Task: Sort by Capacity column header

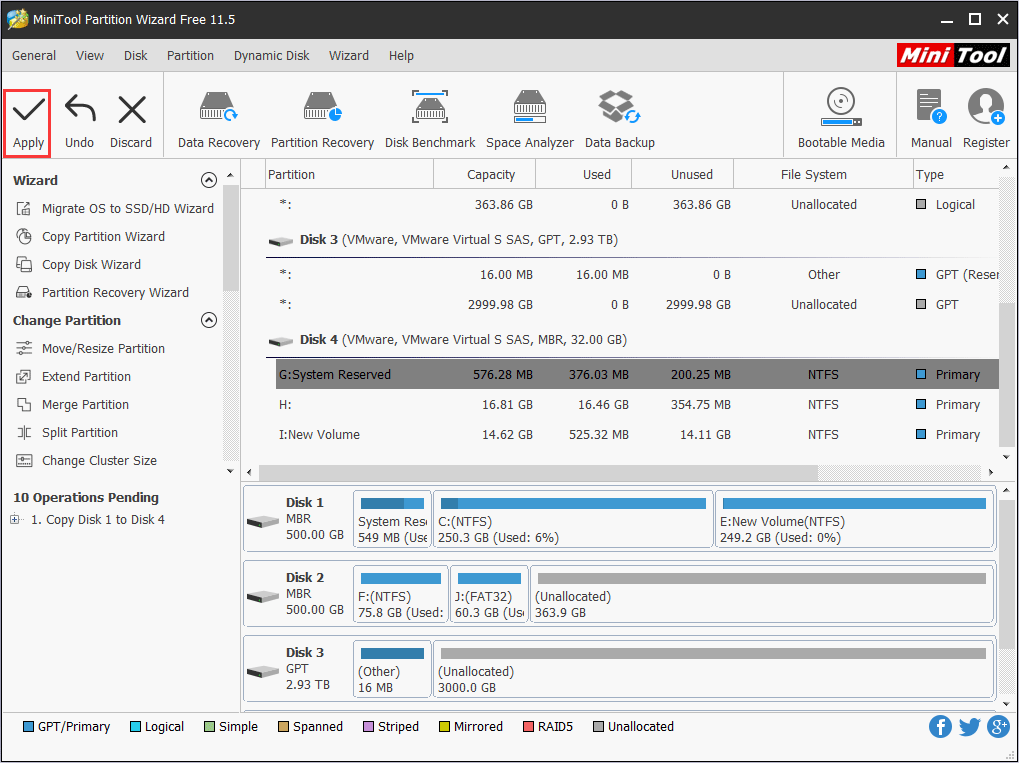Action: [x=485, y=174]
